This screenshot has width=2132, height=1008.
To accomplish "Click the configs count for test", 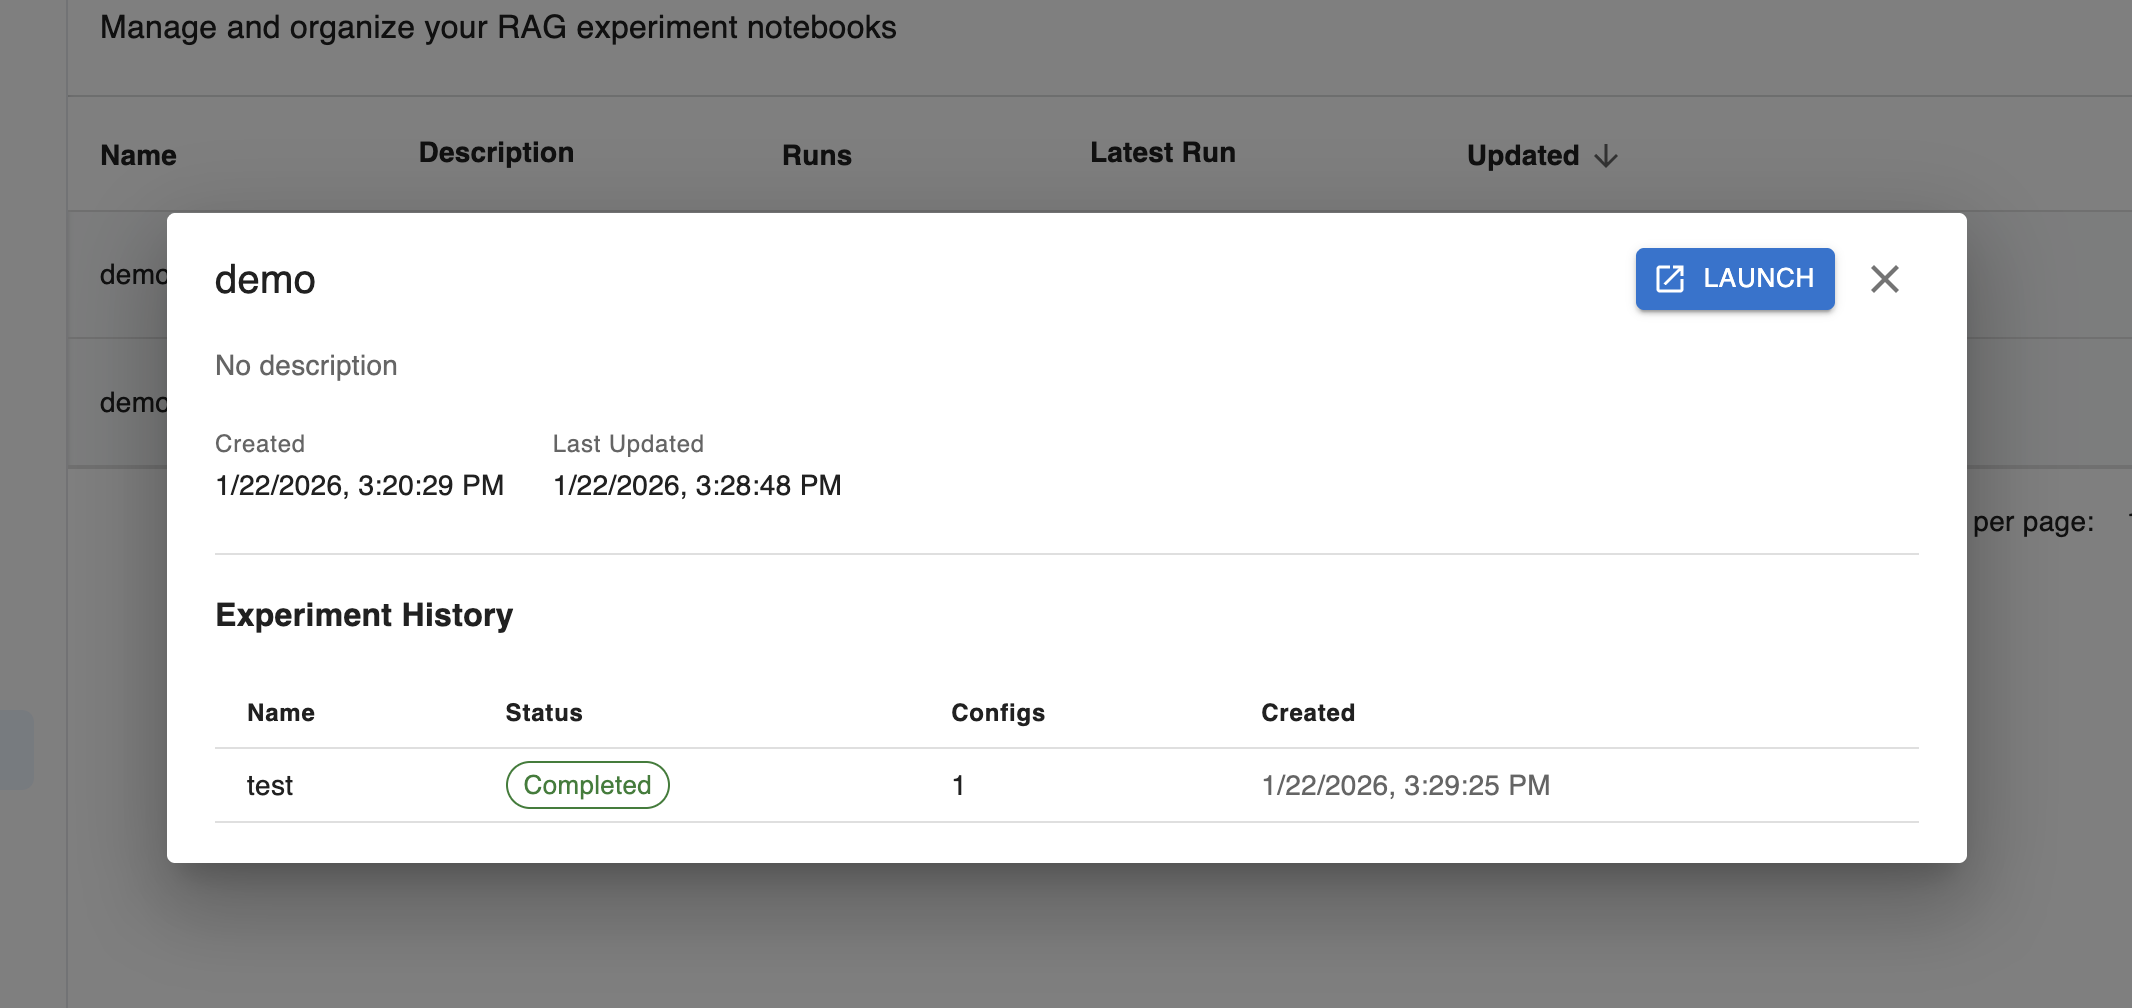I will tap(958, 786).
